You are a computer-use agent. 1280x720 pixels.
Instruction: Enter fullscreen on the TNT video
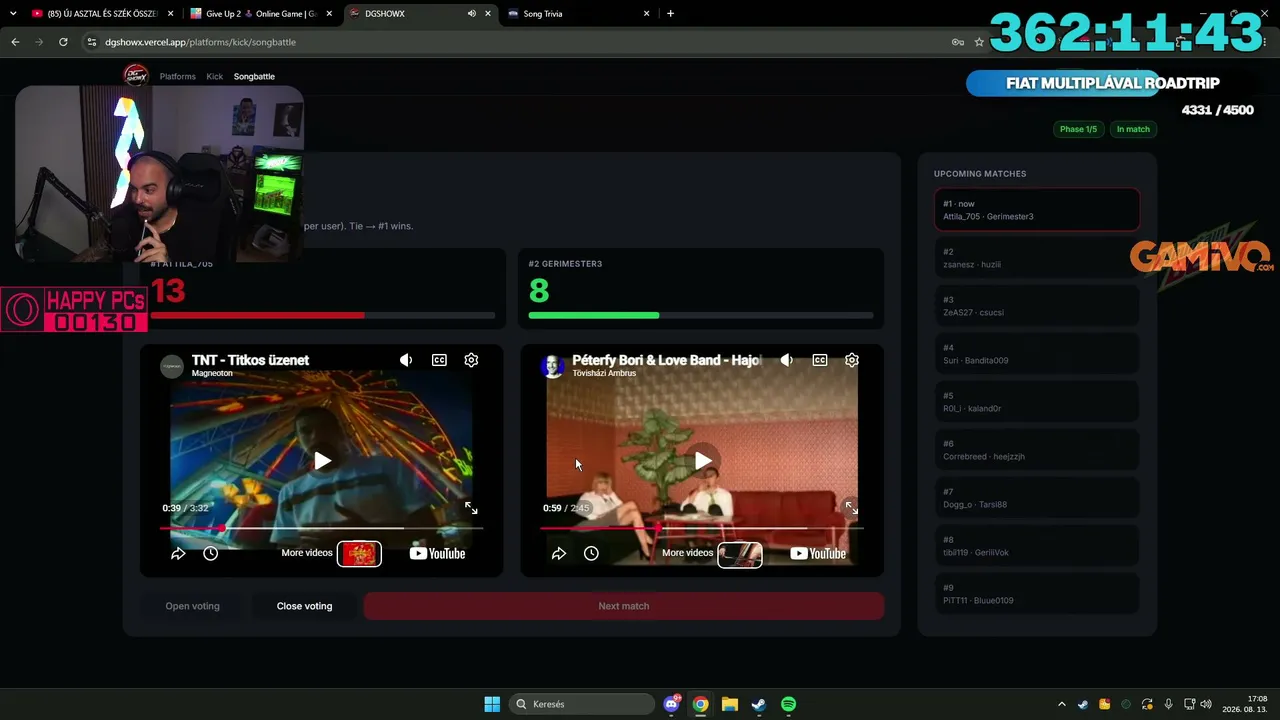[x=471, y=508]
